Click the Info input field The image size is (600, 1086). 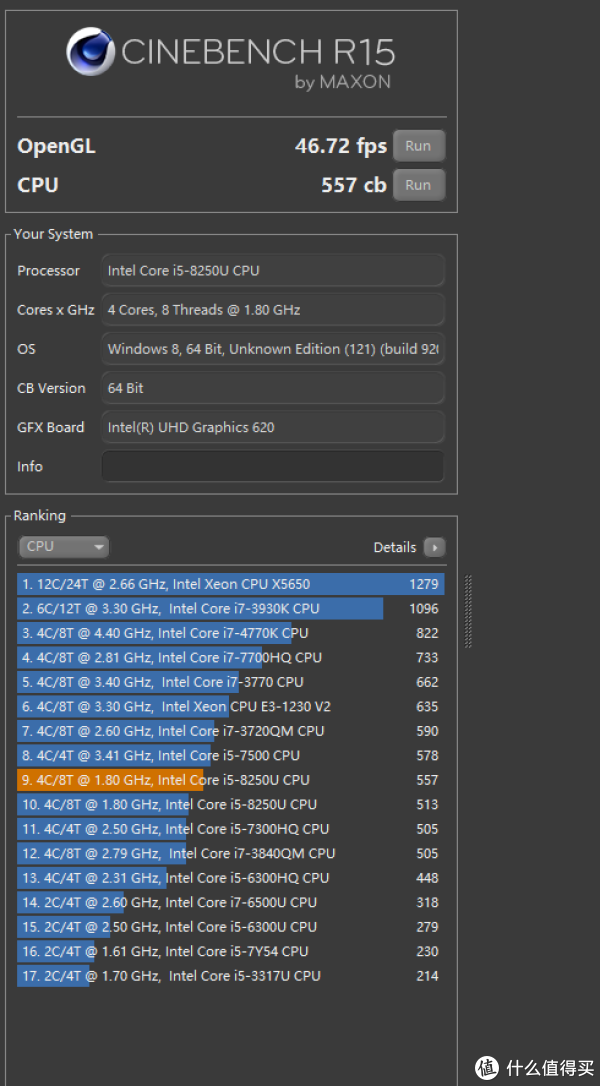273,466
